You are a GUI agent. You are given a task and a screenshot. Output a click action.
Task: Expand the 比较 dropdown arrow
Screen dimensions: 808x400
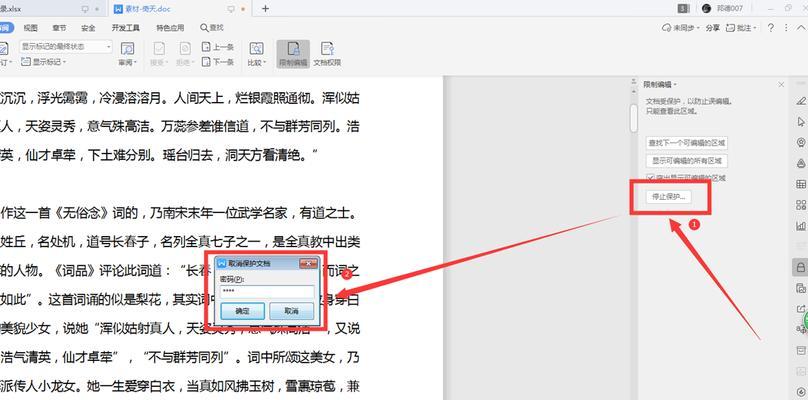click(264, 63)
